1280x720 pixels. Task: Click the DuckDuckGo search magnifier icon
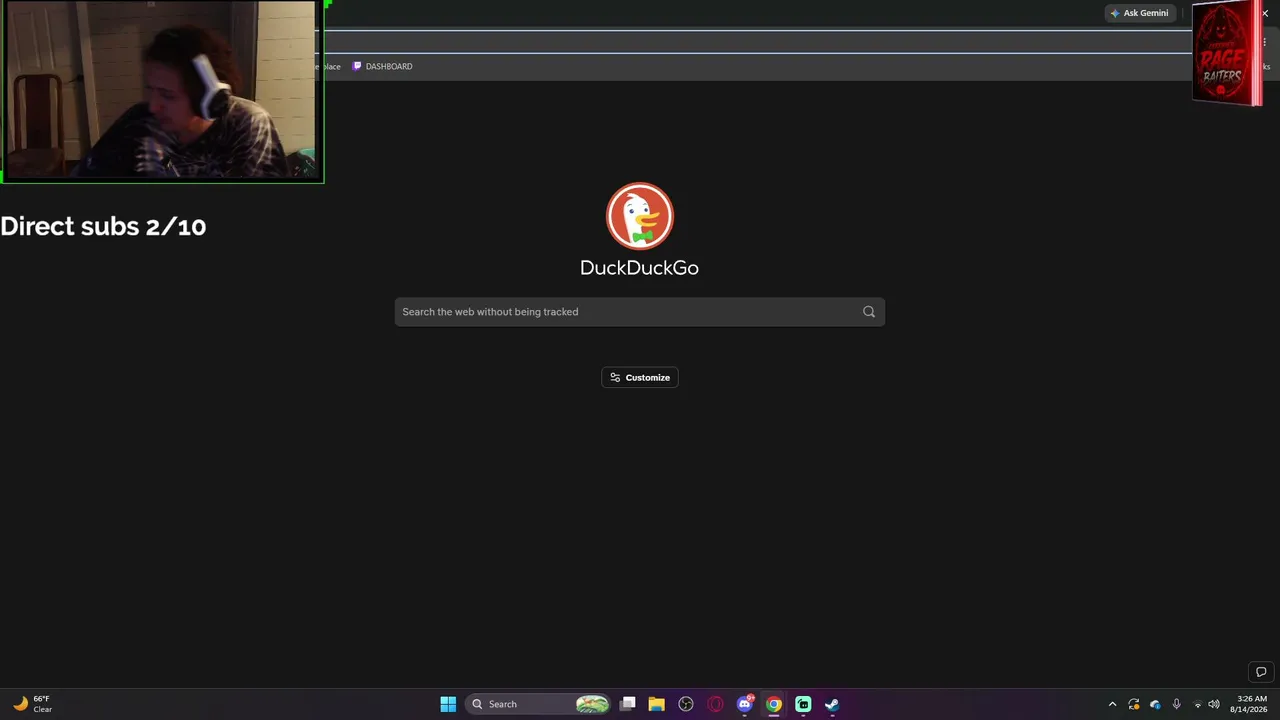(869, 312)
